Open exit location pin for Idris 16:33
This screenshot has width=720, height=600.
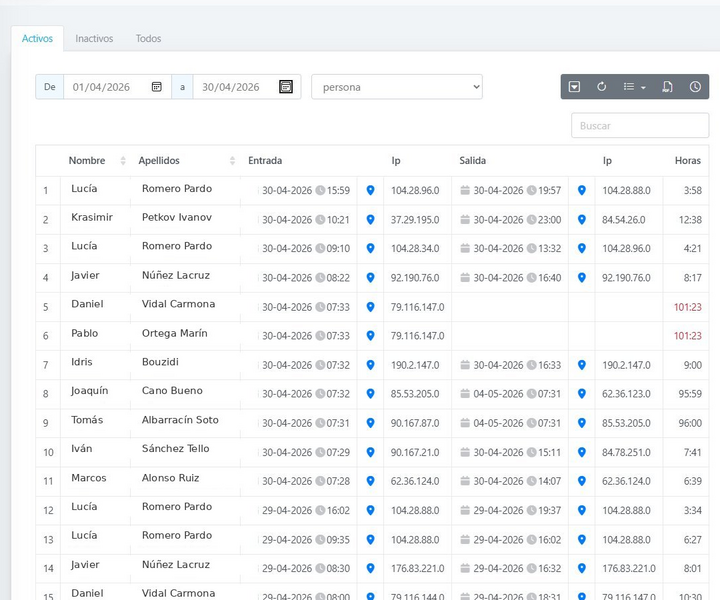[x=582, y=365]
